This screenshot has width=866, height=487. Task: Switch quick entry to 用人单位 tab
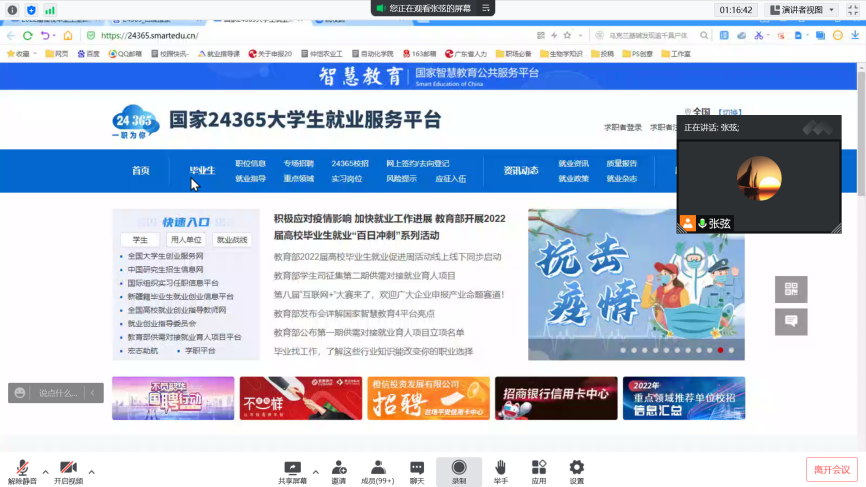pos(186,240)
